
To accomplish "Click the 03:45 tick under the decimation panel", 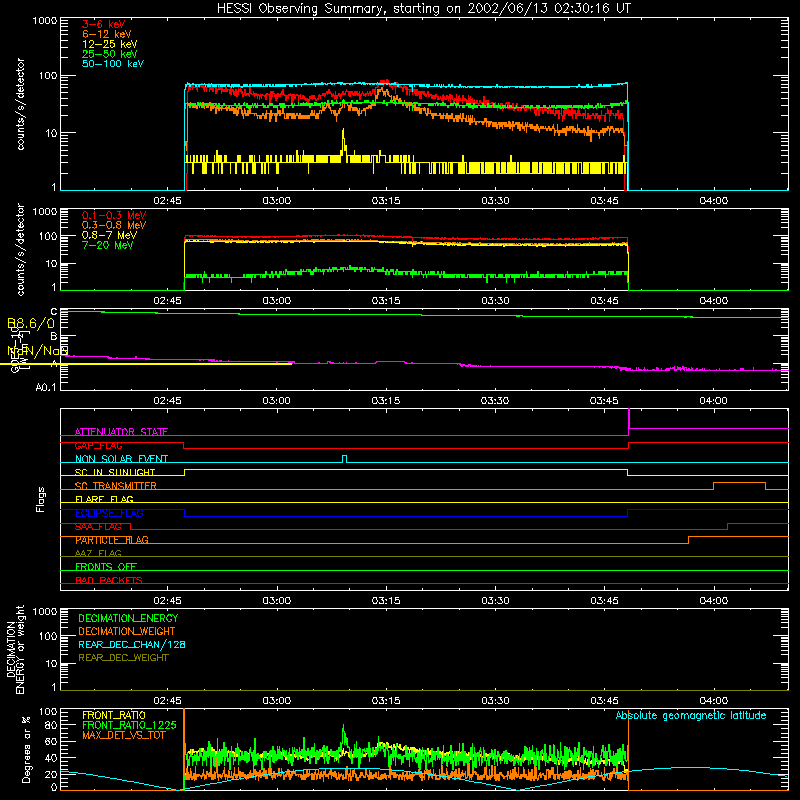I will coord(604,701).
